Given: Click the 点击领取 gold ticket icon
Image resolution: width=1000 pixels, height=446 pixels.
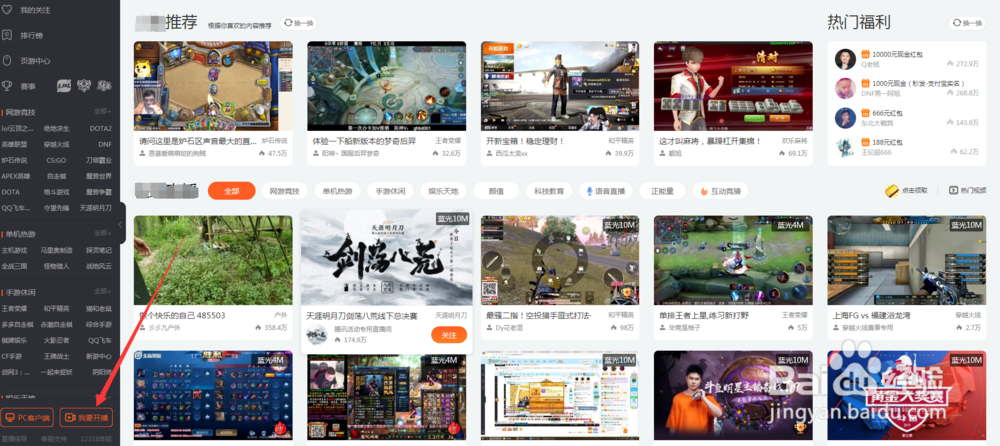Looking at the screenshot, I should point(892,190).
